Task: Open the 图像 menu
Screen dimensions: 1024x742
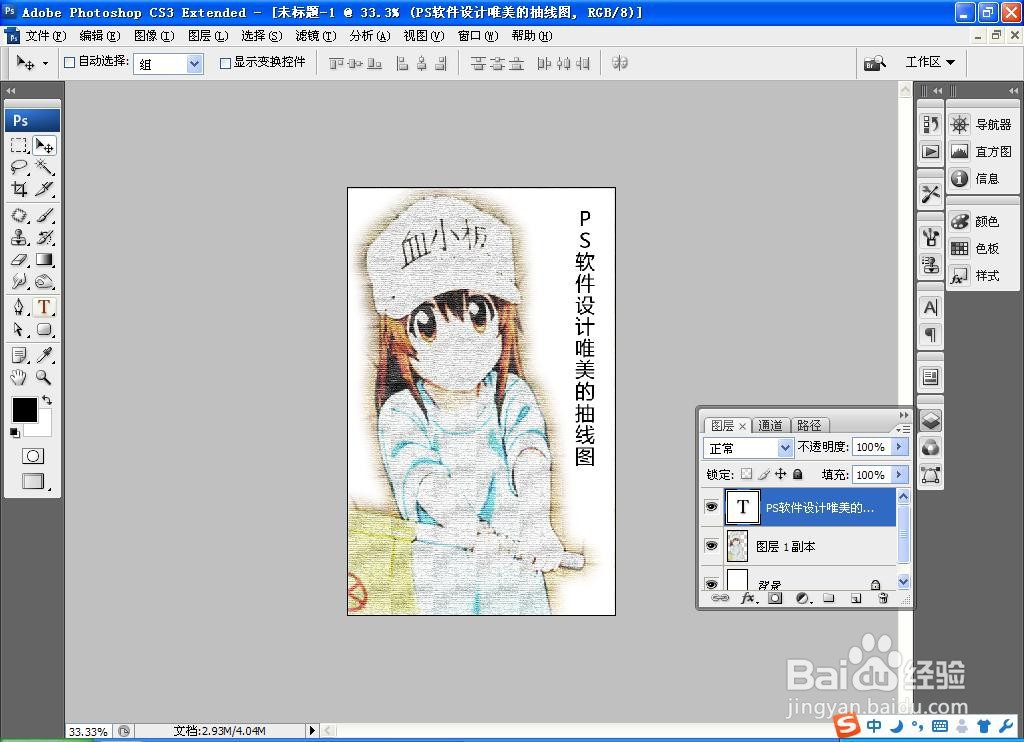Action: (x=154, y=36)
